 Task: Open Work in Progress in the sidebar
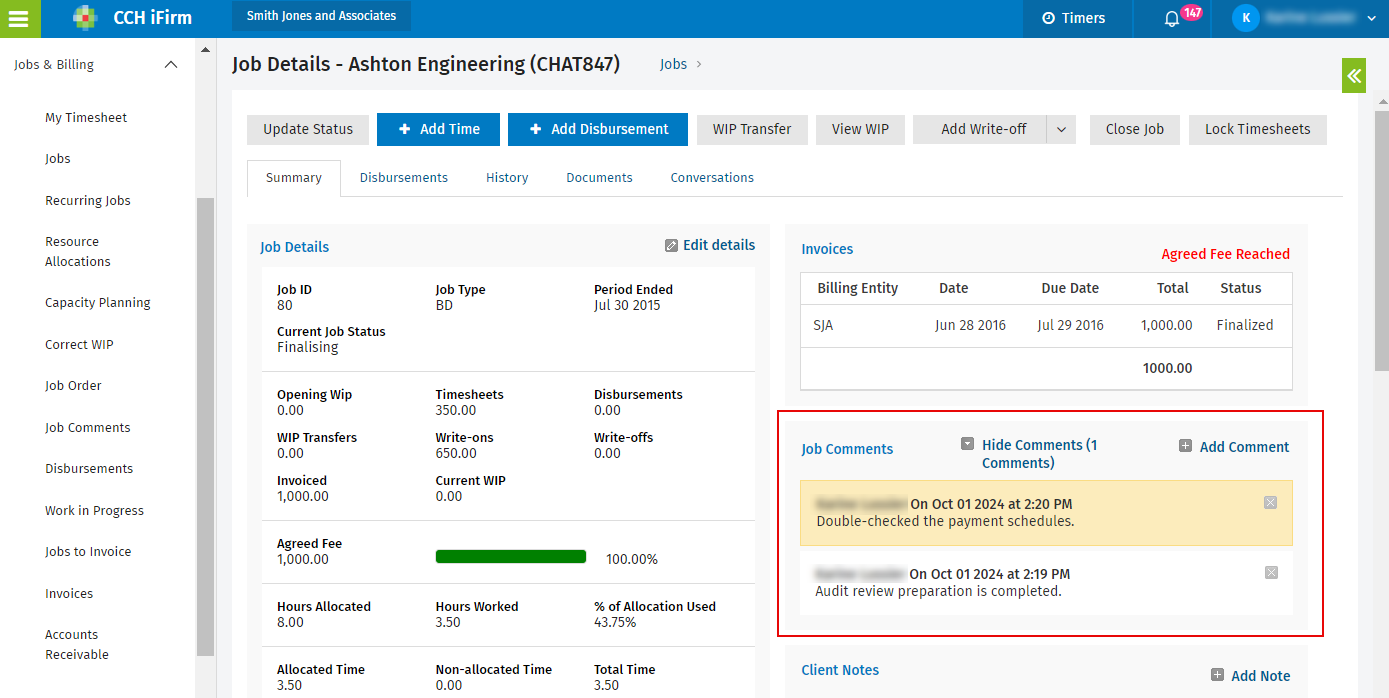click(x=94, y=511)
